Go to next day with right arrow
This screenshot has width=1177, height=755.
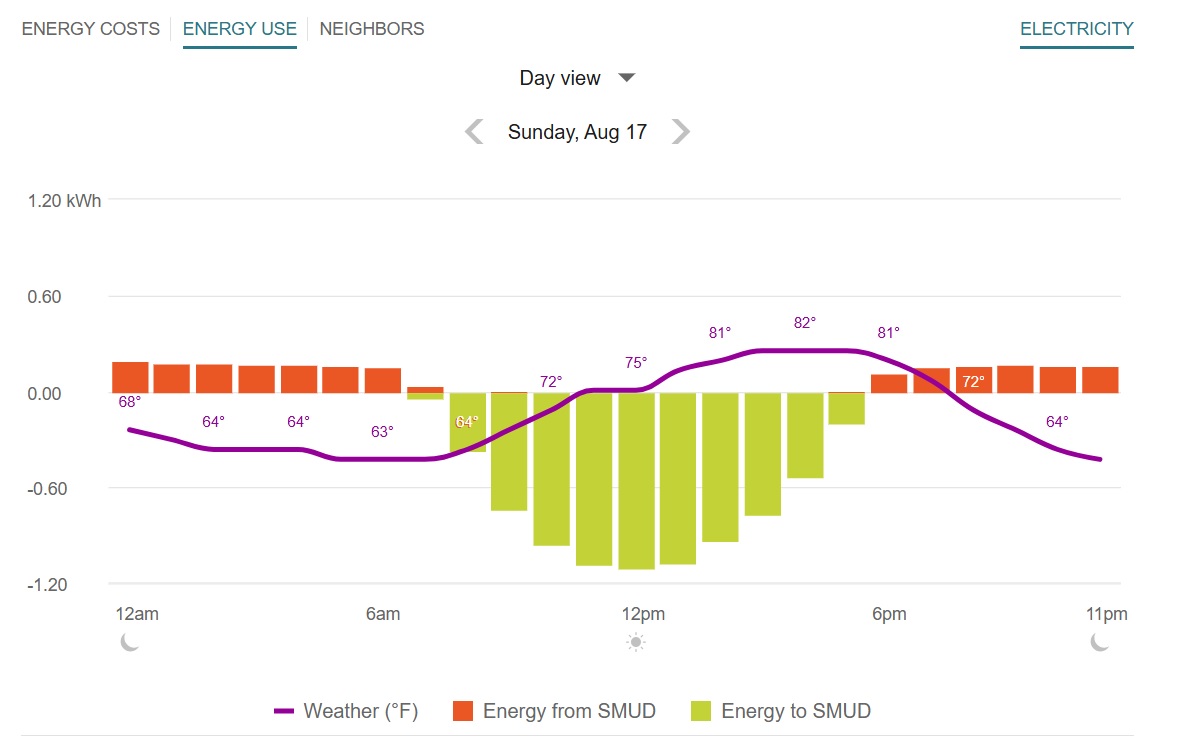click(x=680, y=132)
